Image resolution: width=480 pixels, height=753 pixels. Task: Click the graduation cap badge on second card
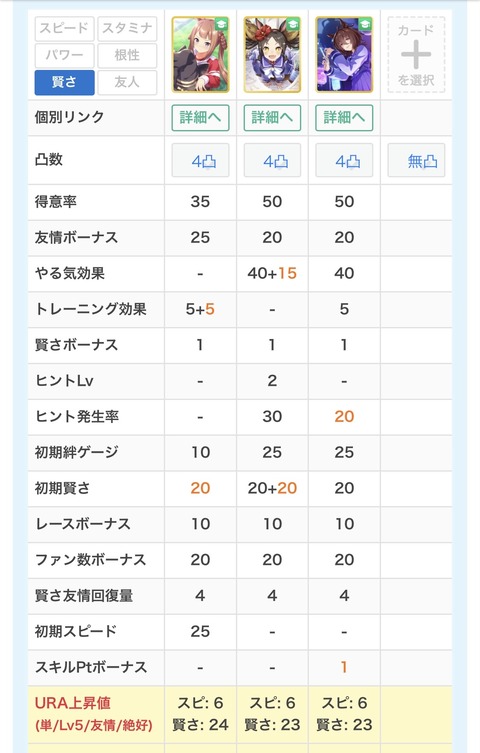coord(293,24)
